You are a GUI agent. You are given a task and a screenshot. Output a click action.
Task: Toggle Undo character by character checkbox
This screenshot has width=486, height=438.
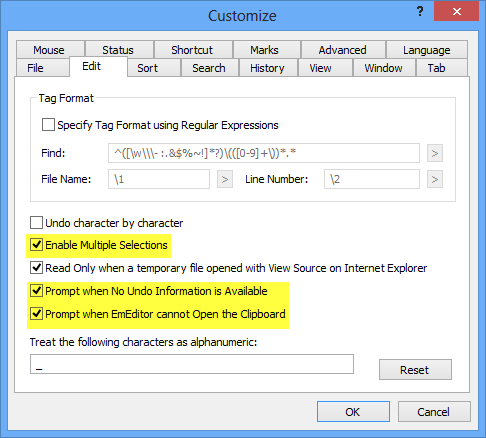point(36,223)
